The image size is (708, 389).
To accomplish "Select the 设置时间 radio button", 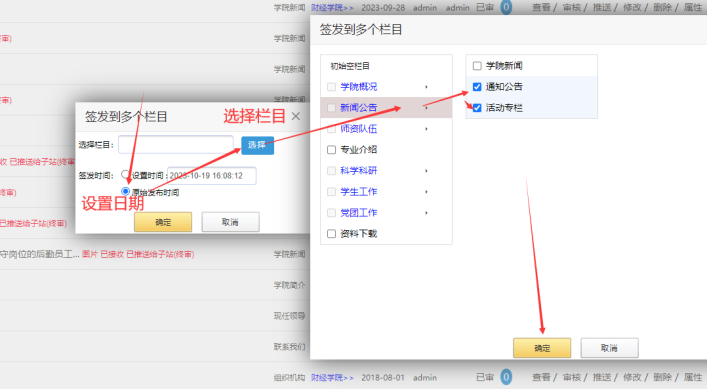I will 125,175.
